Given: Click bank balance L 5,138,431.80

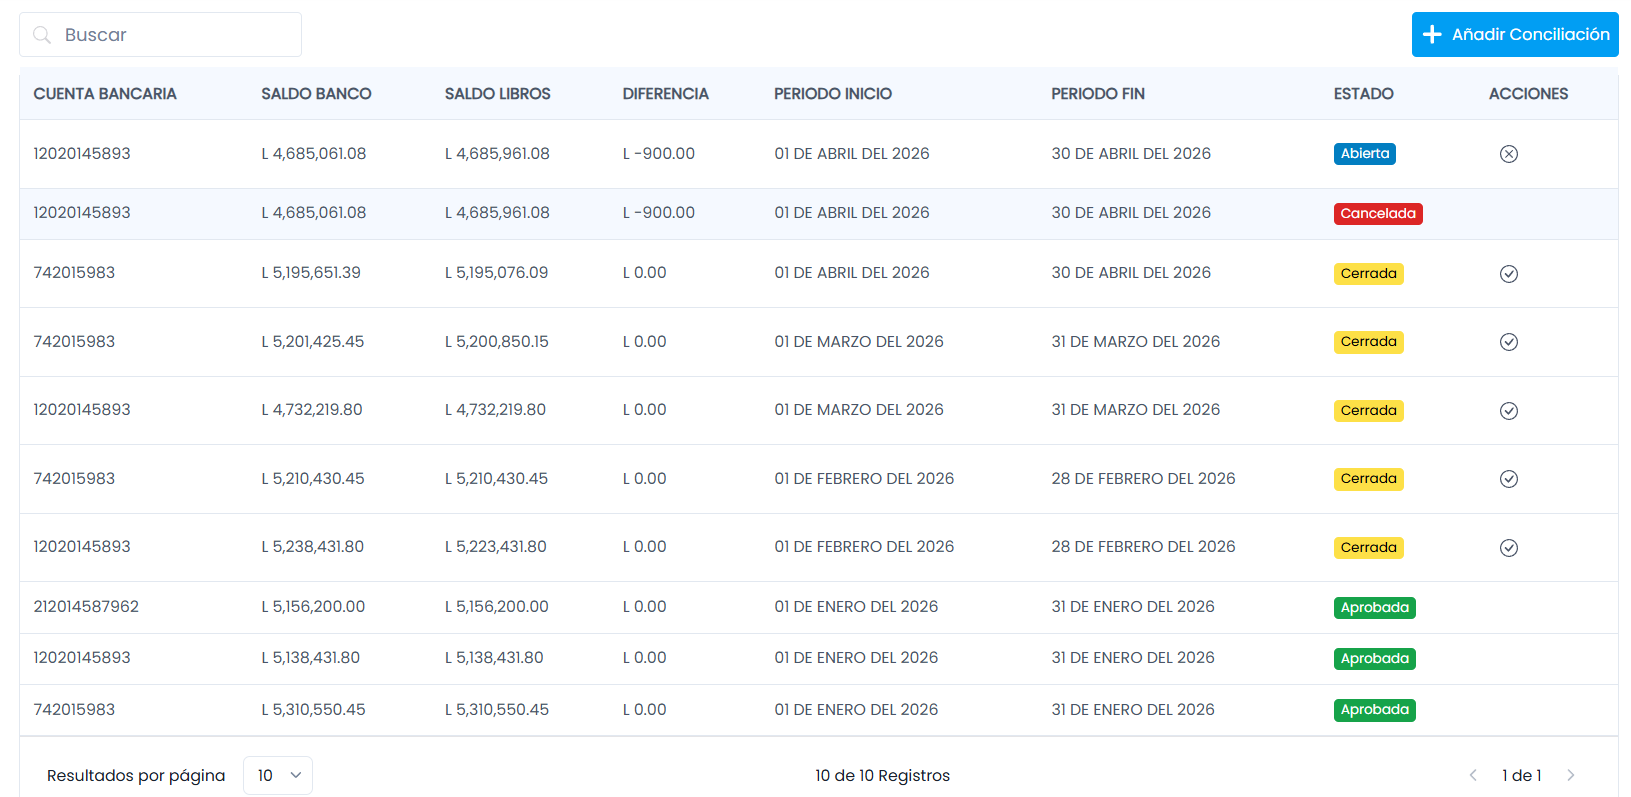Looking at the screenshot, I should [311, 658].
